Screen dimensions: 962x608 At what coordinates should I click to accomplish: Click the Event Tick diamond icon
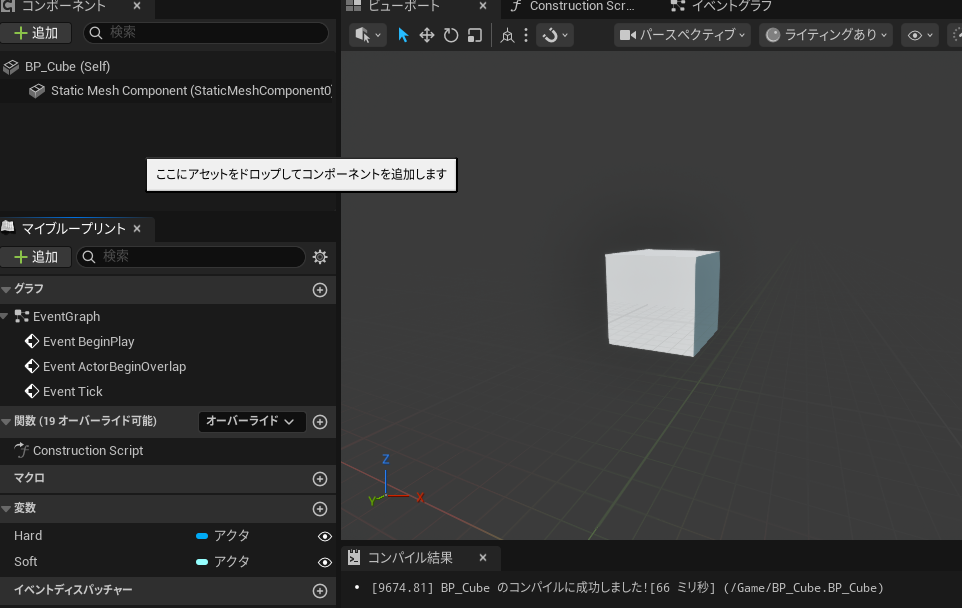(32, 391)
